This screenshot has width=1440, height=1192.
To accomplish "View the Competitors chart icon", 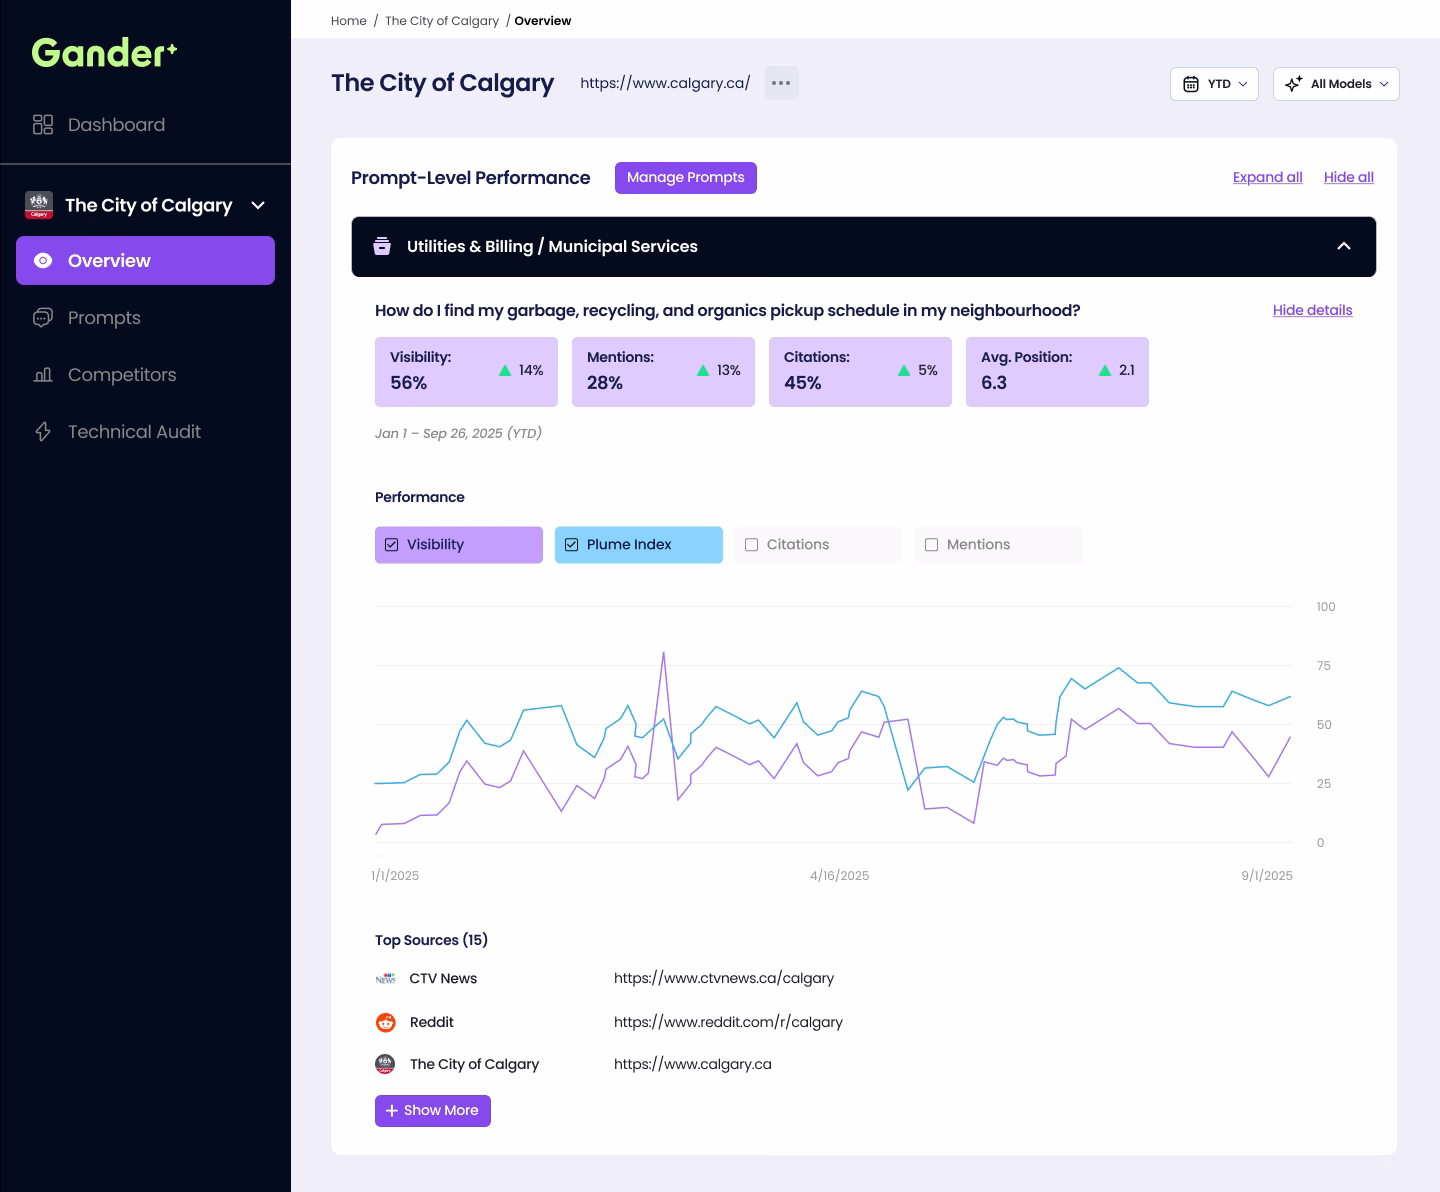I will tap(42, 374).
